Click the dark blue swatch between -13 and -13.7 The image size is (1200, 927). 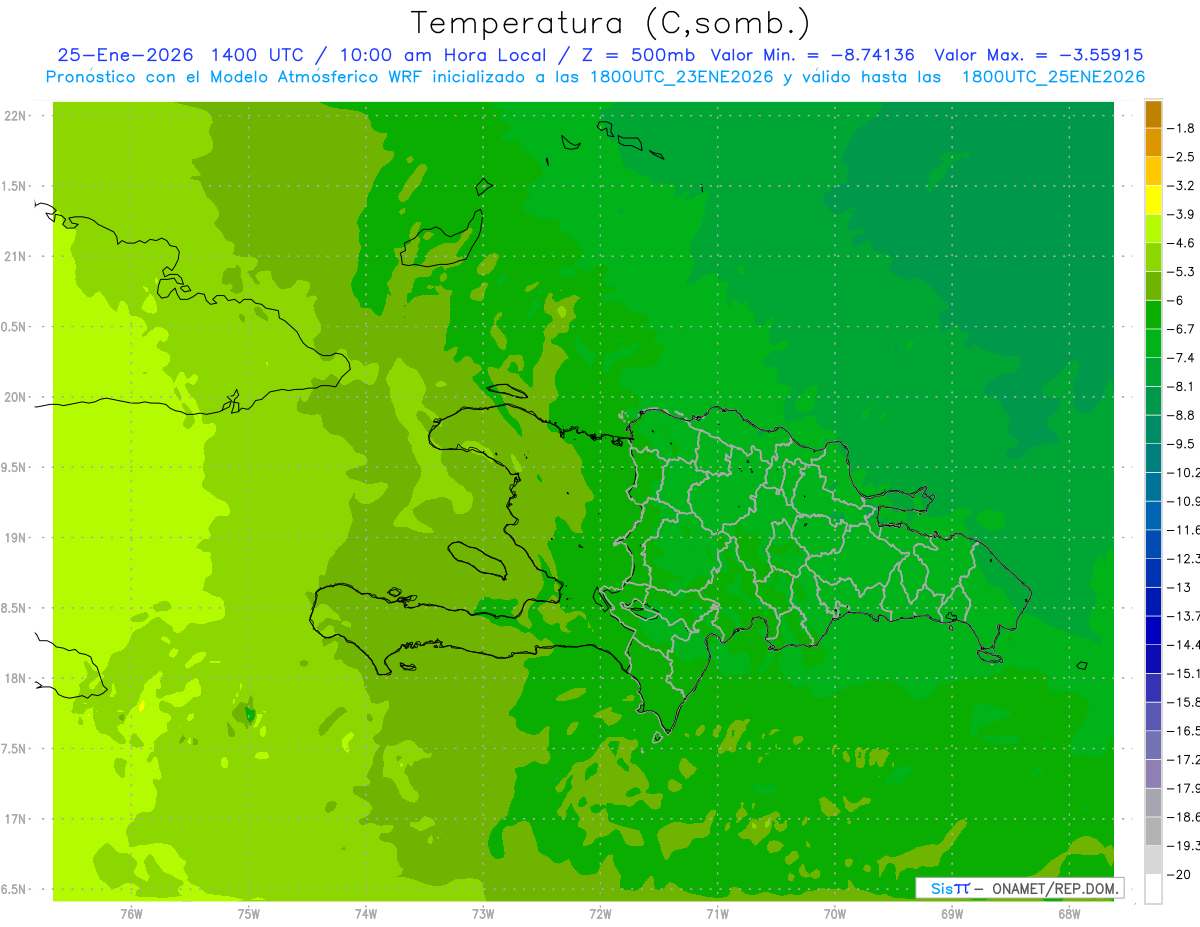(1153, 602)
